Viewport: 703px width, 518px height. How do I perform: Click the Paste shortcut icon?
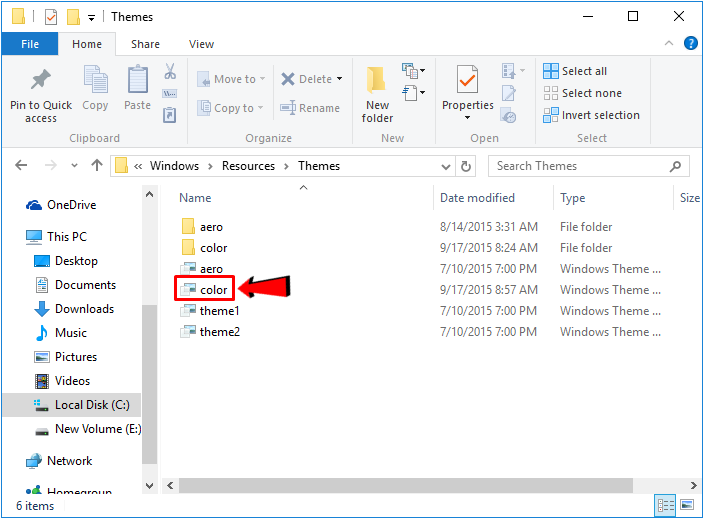pyautogui.click(x=169, y=115)
